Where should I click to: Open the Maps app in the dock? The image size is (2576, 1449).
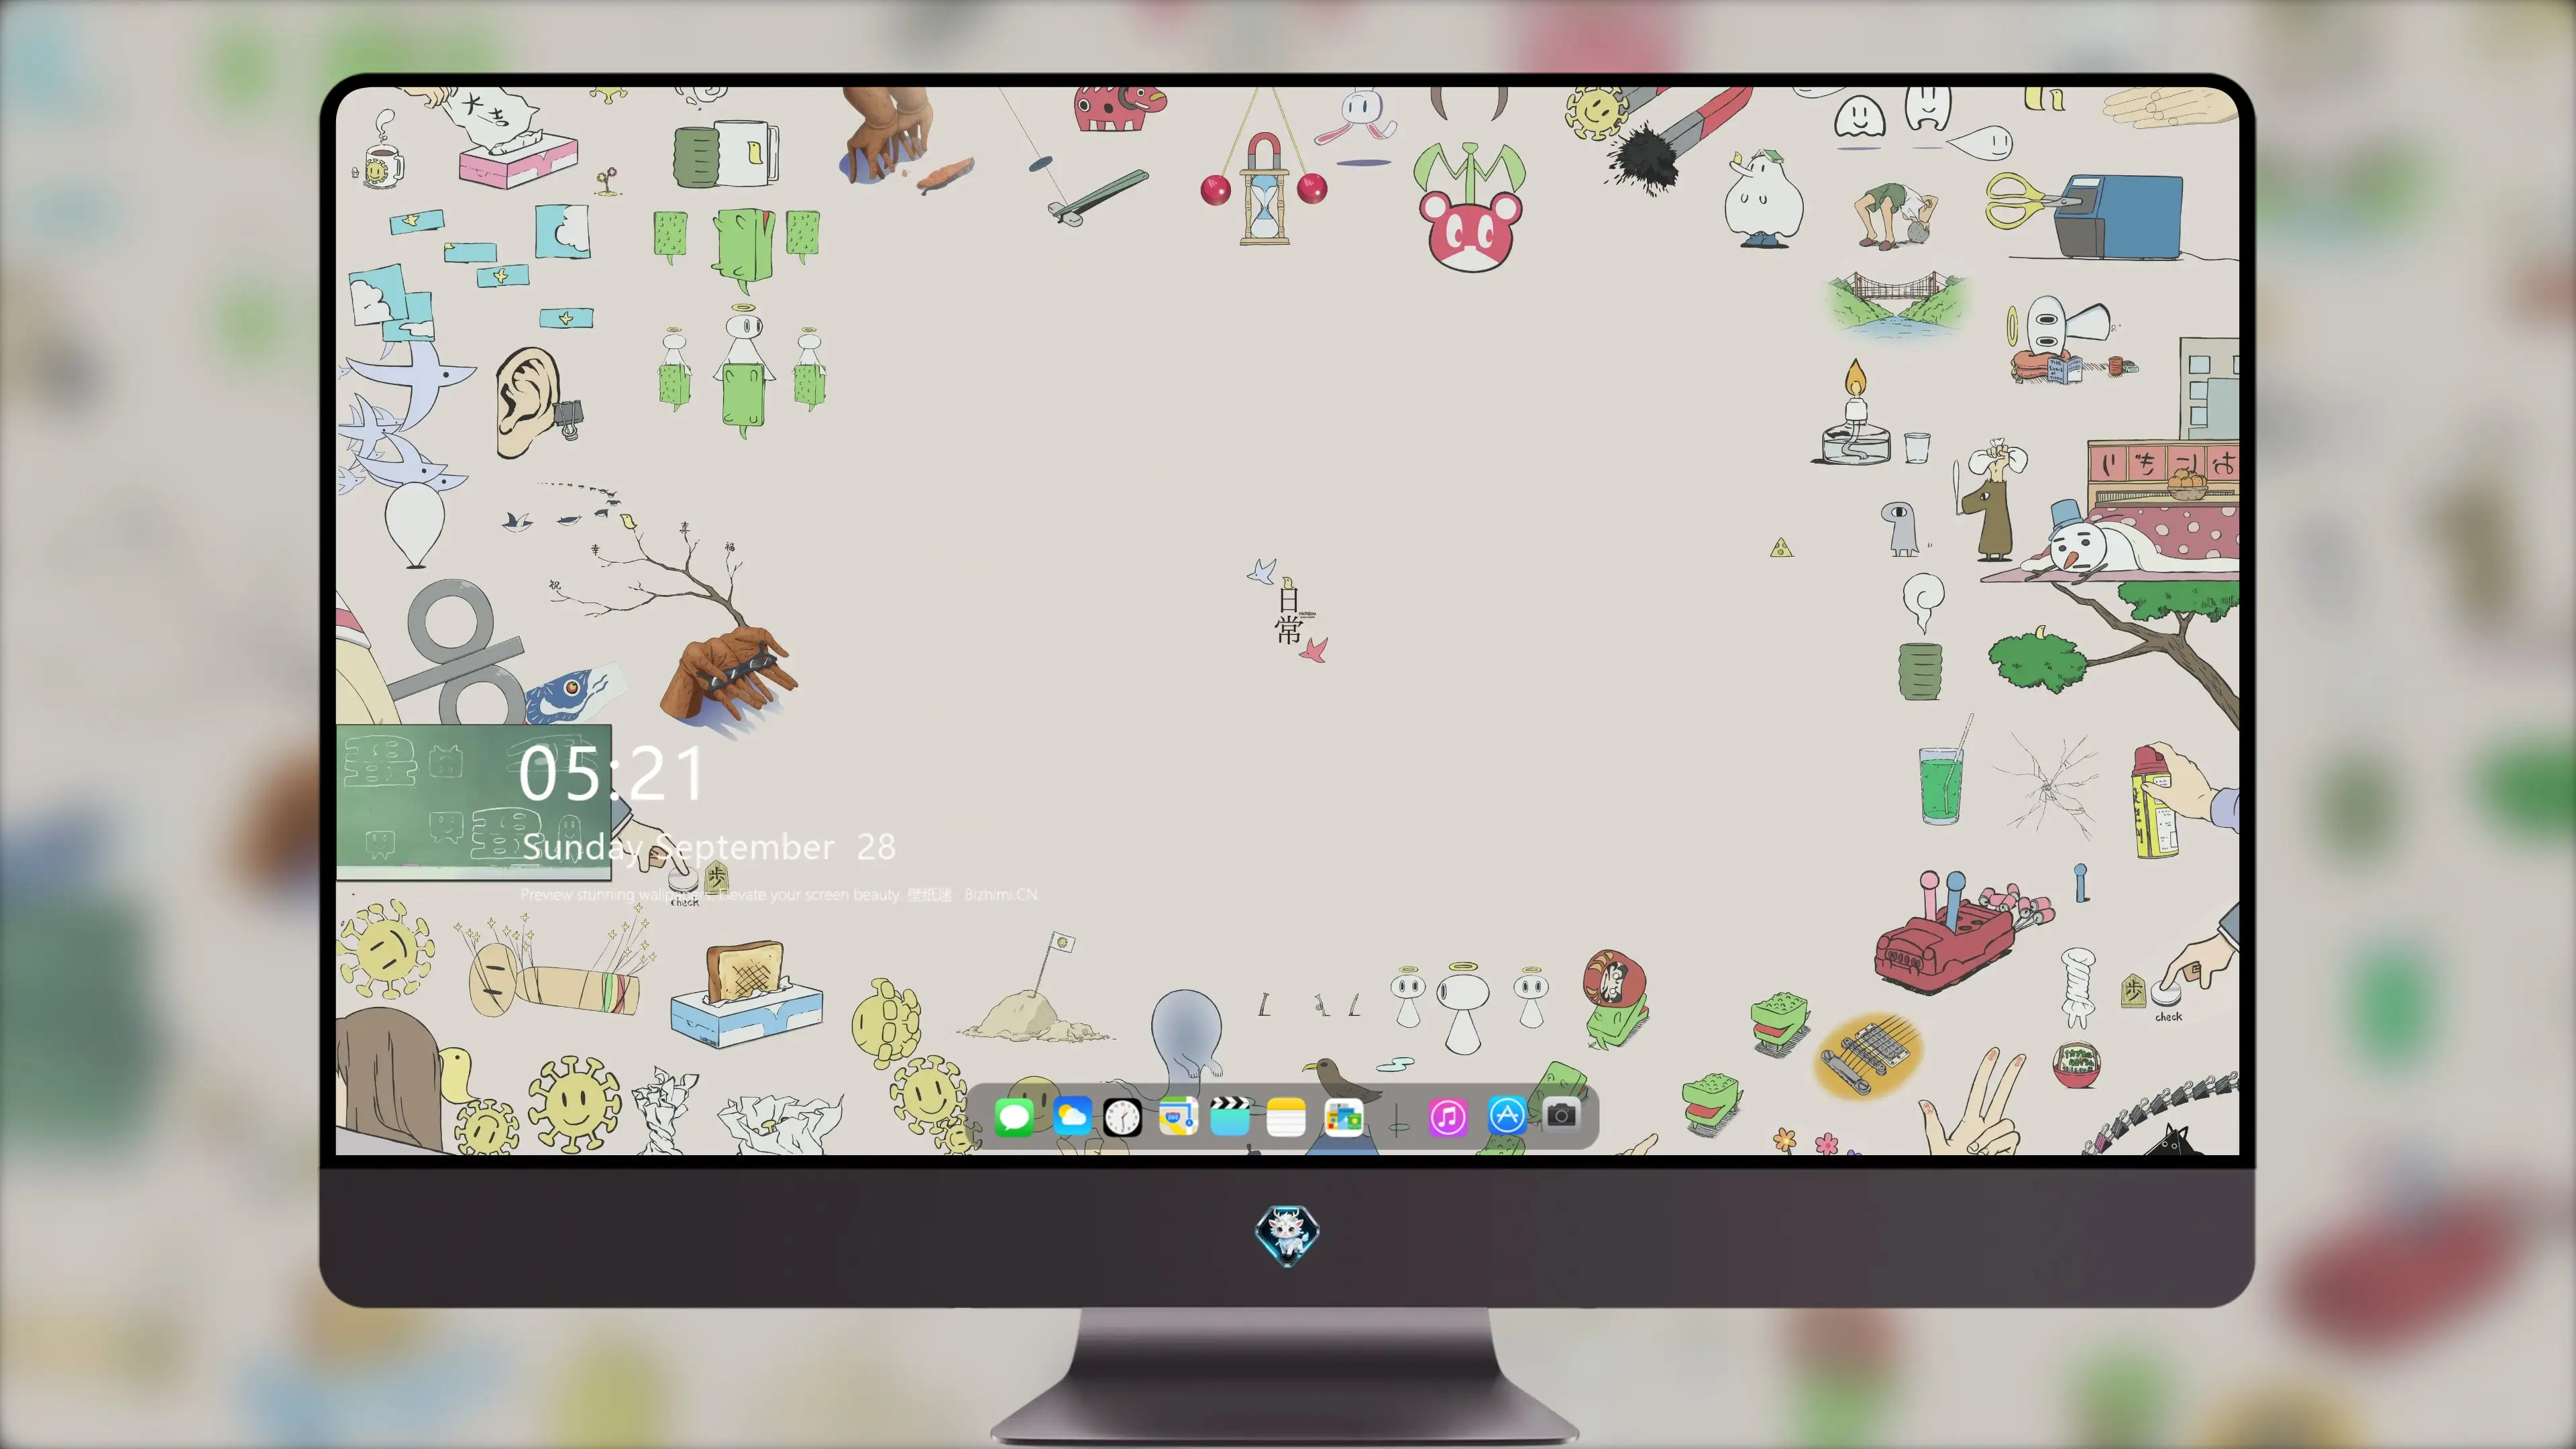(x=1178, y=1116)
